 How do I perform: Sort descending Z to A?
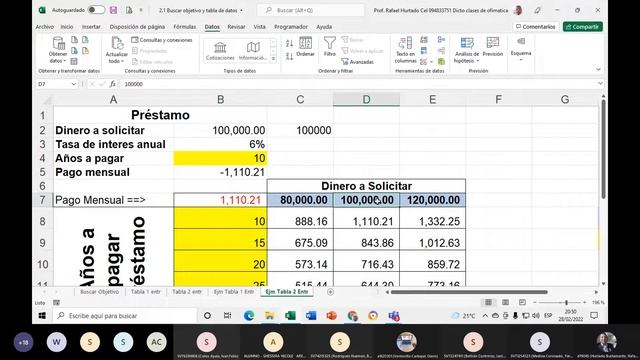[289, 56]
